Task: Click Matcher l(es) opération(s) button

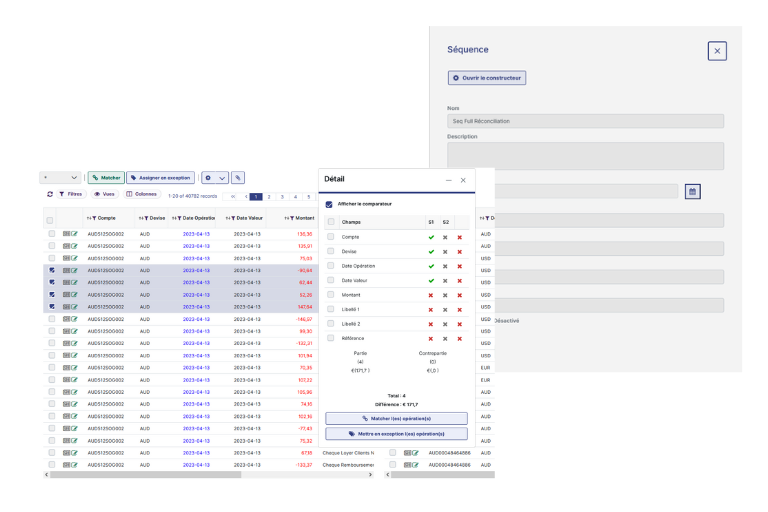Action: [396, 418]
